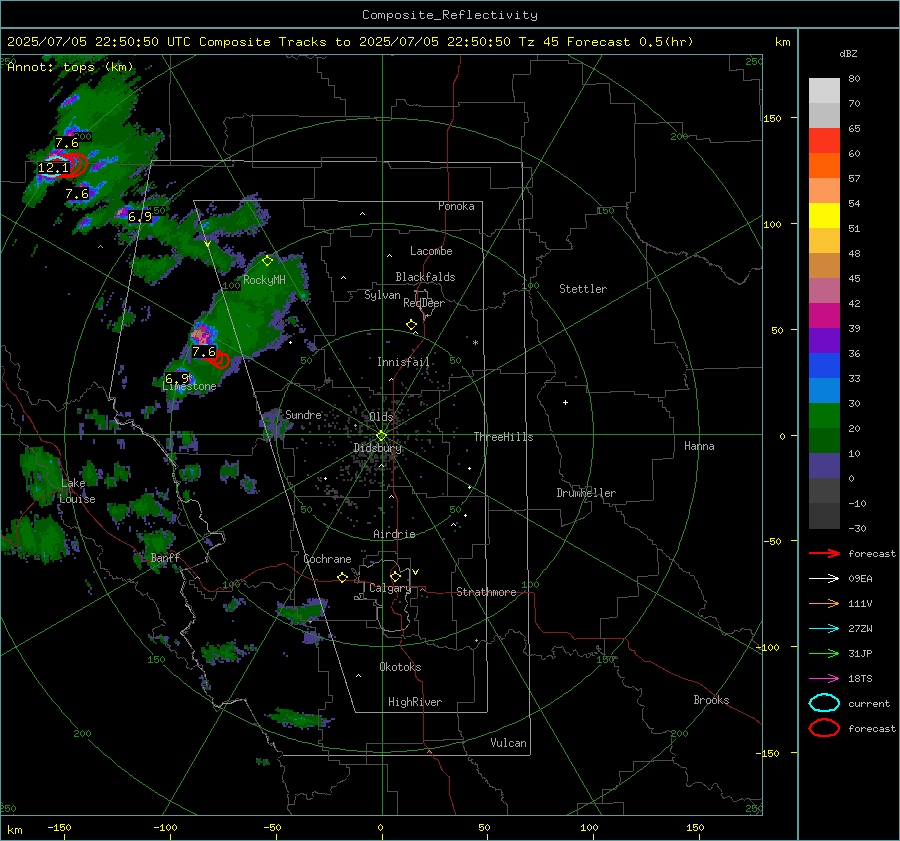This screenshot has width=900, height=841.
Task: Click the RockyMH label
Action: tap(264, 280)
